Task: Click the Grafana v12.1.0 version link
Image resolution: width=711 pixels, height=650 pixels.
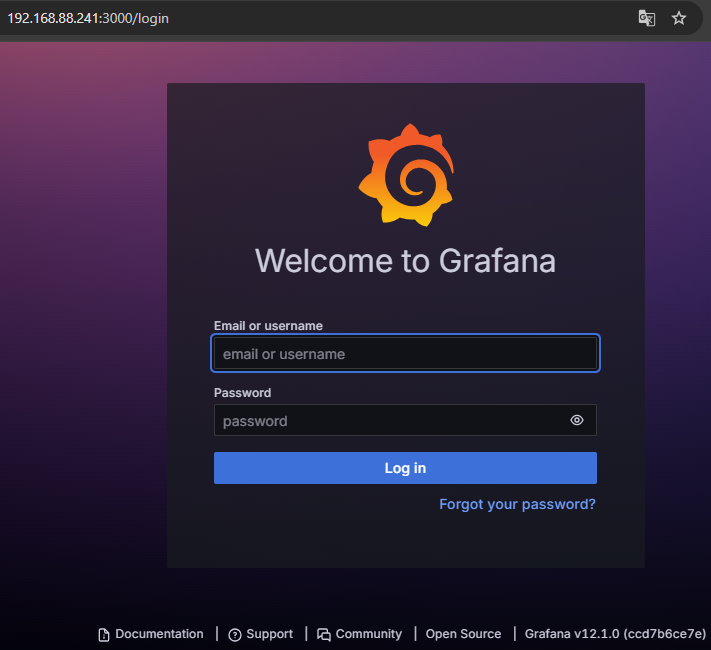Action: pos(615,634)
